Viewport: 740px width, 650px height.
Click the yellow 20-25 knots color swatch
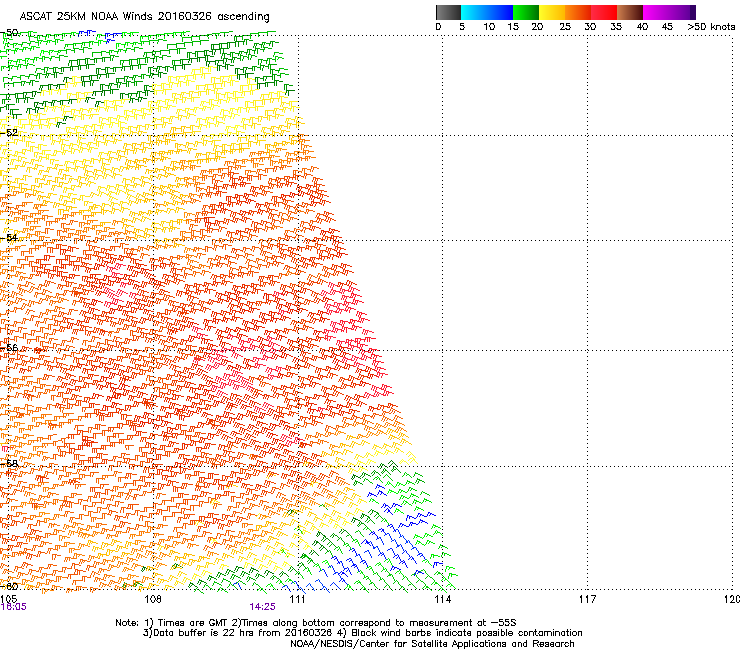[x=552, y=12]
